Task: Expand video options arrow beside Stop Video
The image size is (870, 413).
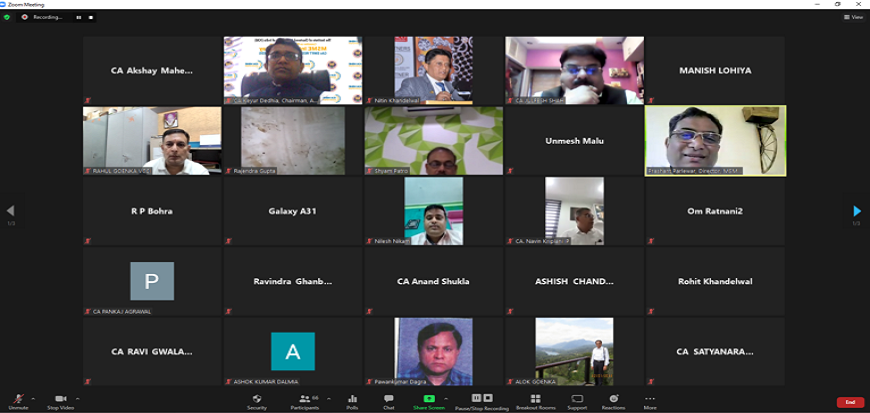Action: pyautogui.click(x=78, y=397)
